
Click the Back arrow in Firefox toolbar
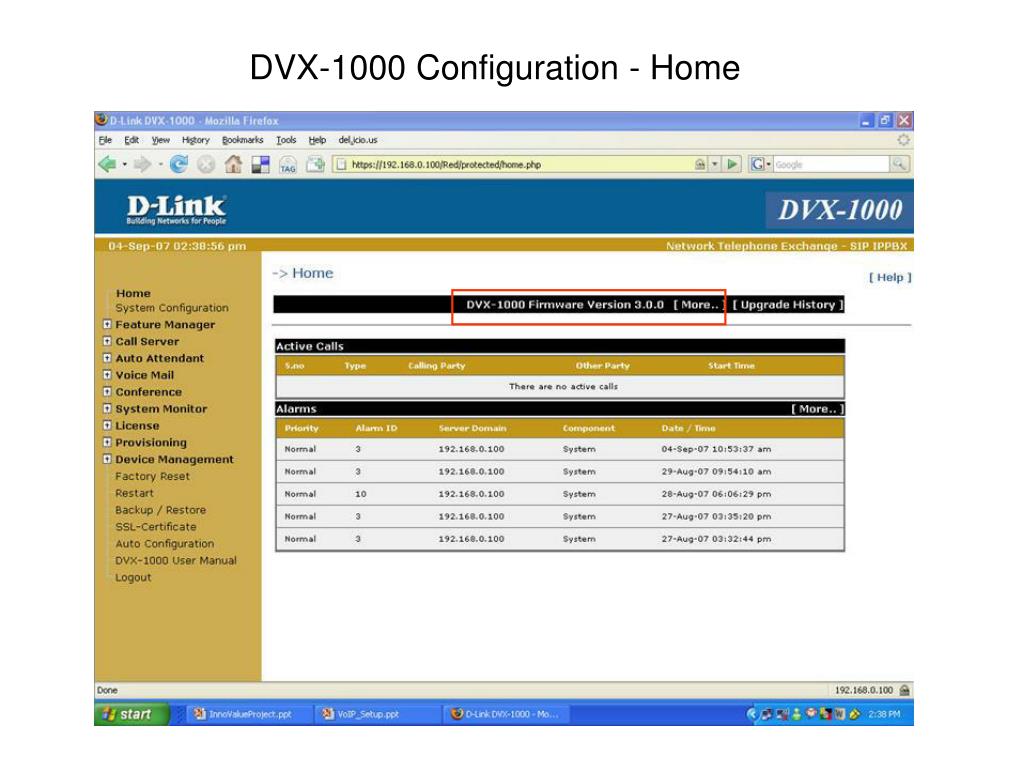[x=107, y=165]
